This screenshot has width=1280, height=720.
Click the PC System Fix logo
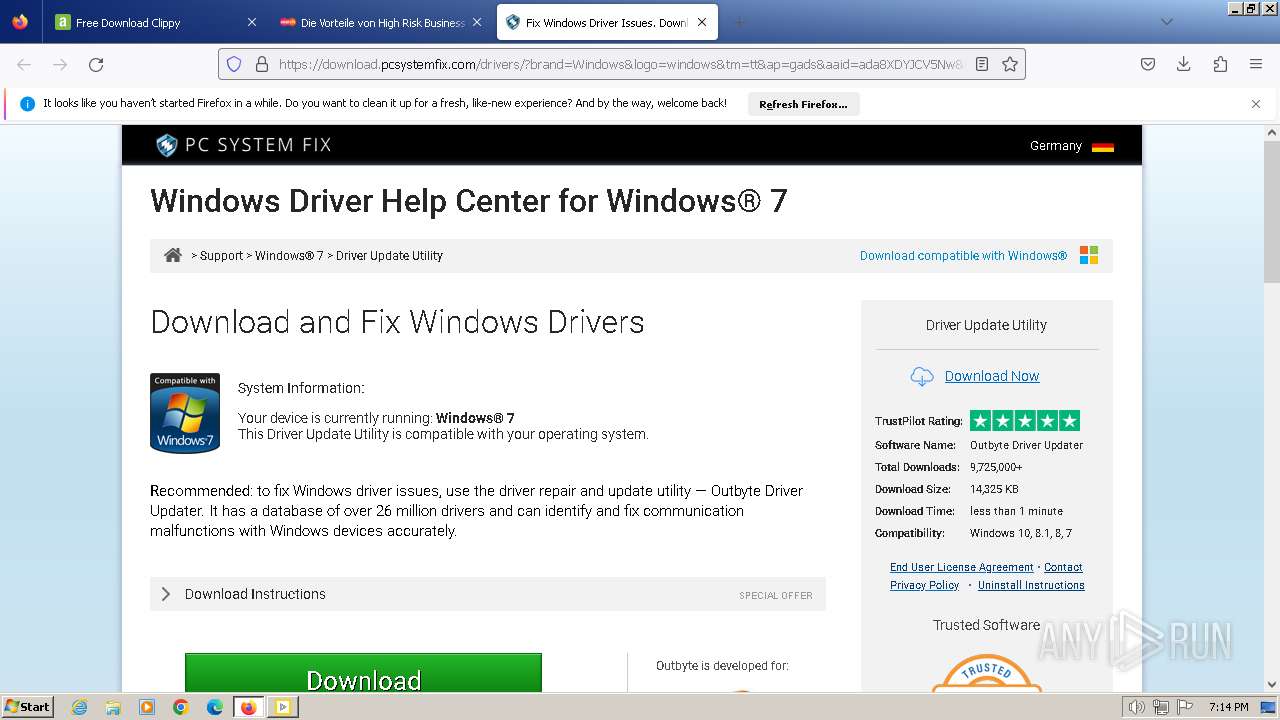tap(243, 145)
